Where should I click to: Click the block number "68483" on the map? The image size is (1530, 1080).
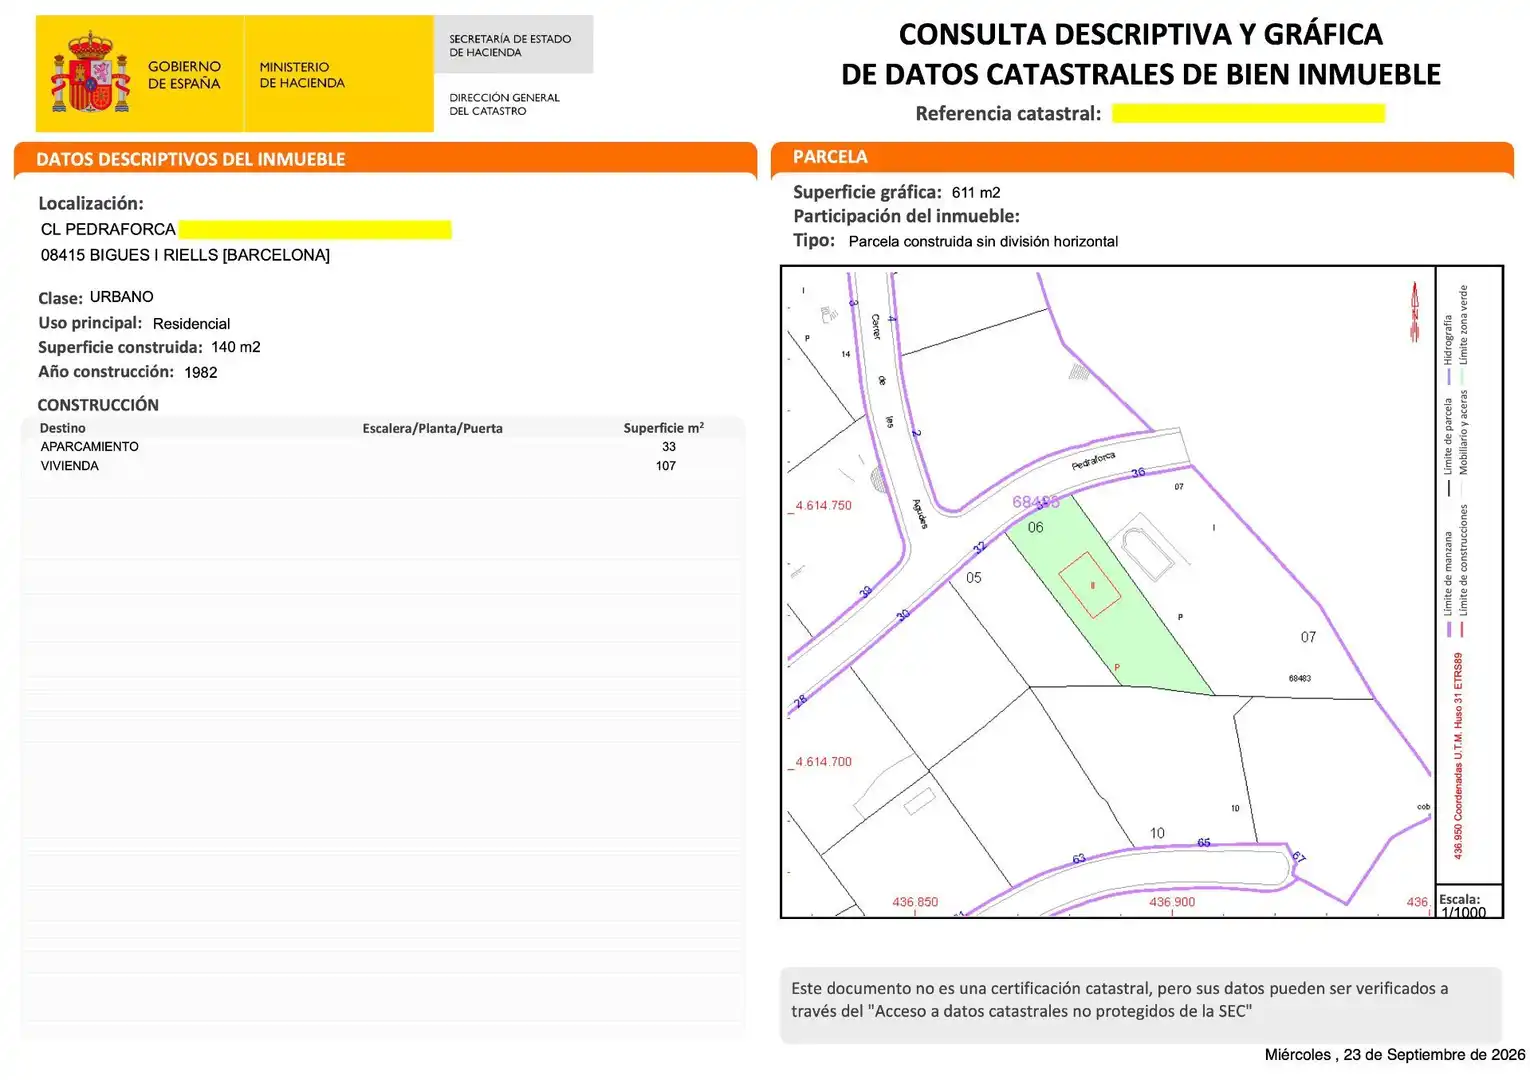[1299, 678]
